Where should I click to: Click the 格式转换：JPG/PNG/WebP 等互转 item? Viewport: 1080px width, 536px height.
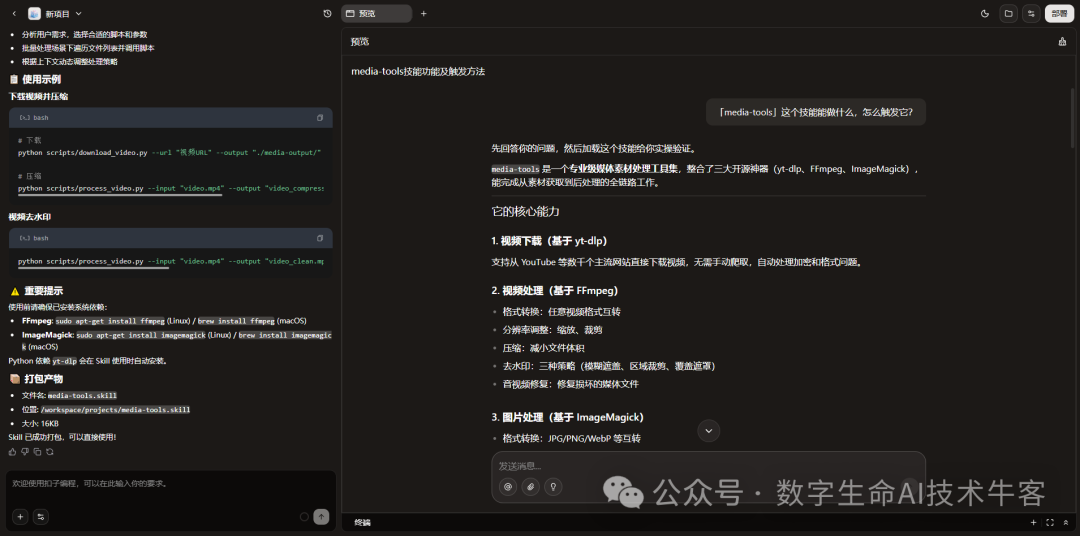[572, 438]
